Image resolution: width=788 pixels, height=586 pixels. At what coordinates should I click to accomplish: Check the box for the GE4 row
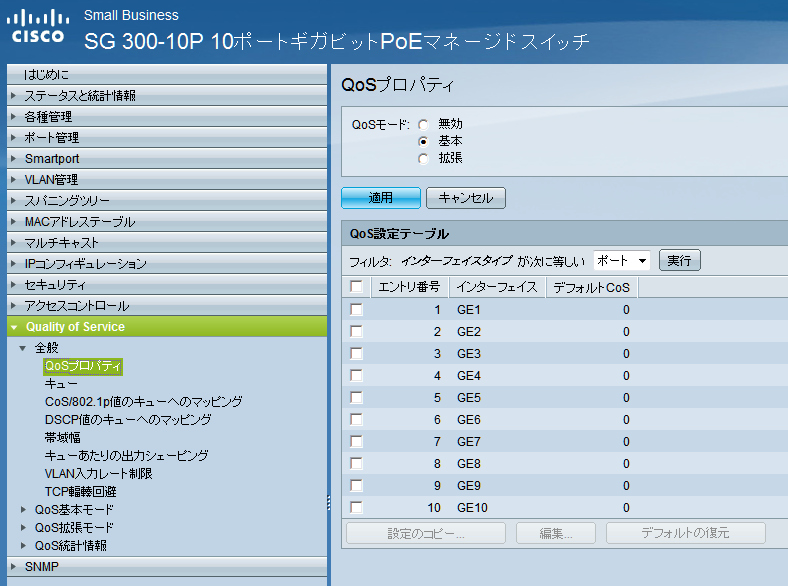click(356, 375)
